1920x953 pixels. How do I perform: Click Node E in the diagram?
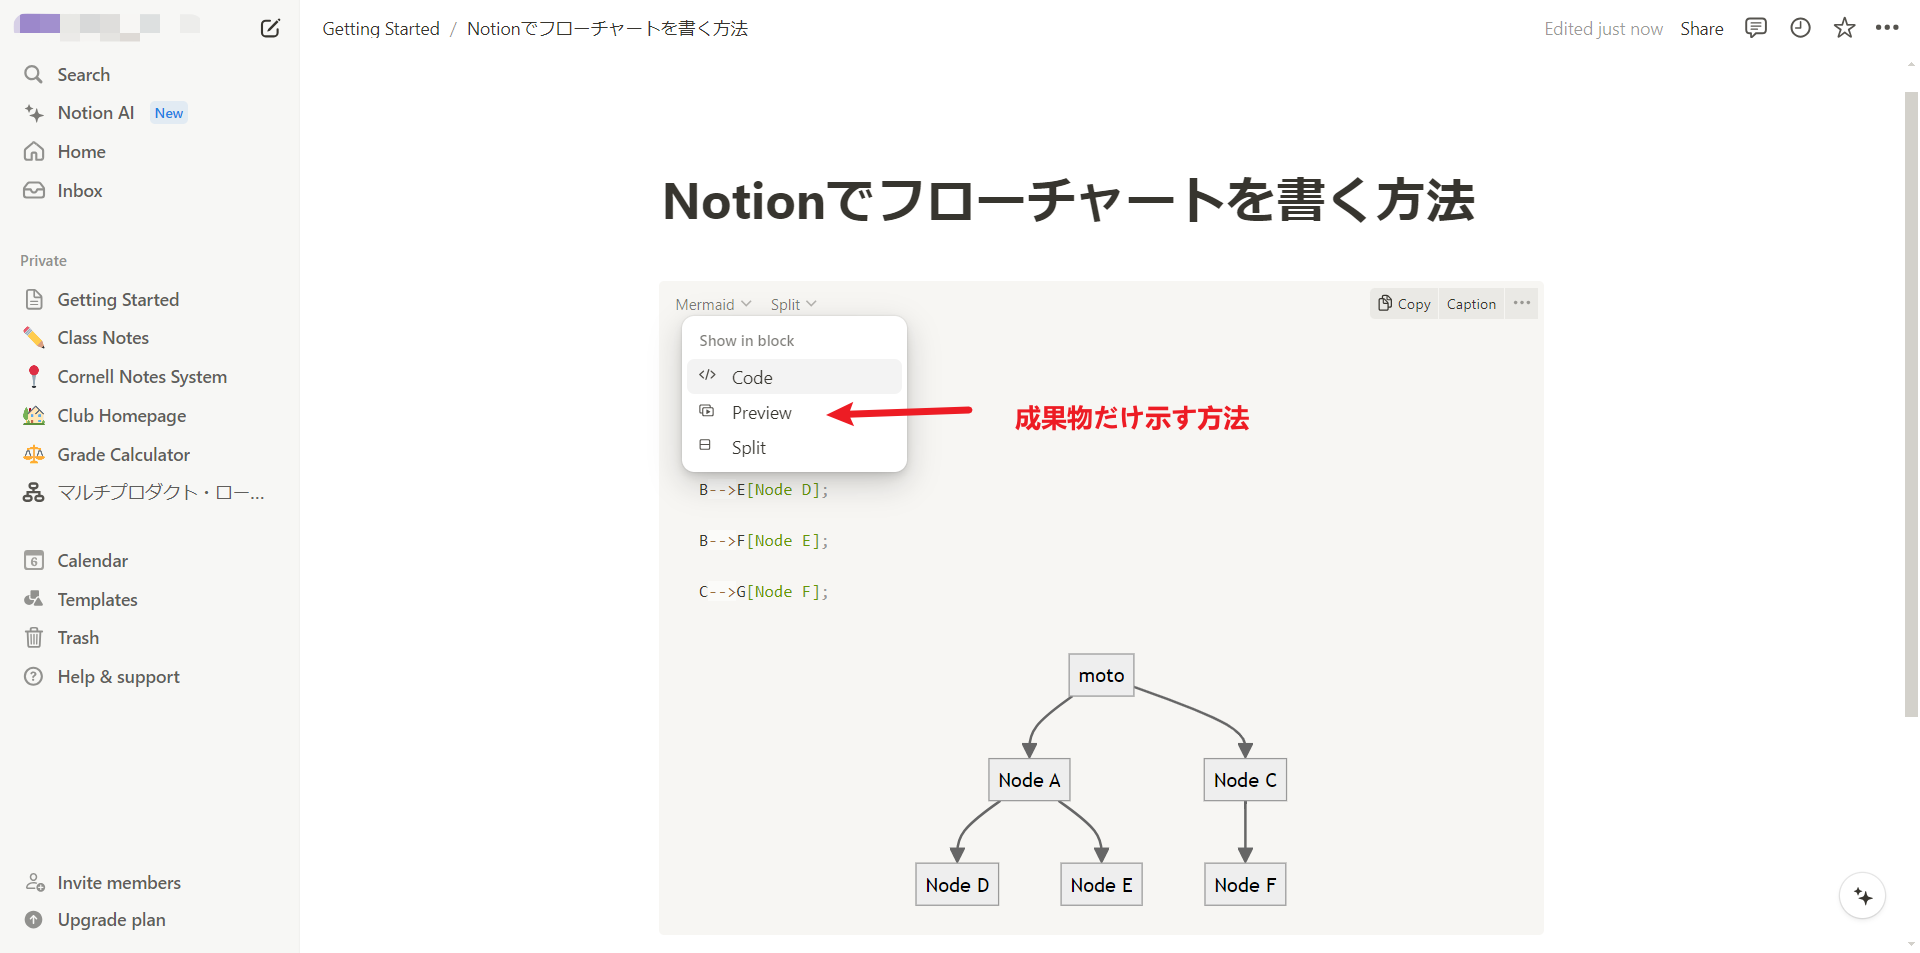1101,885
